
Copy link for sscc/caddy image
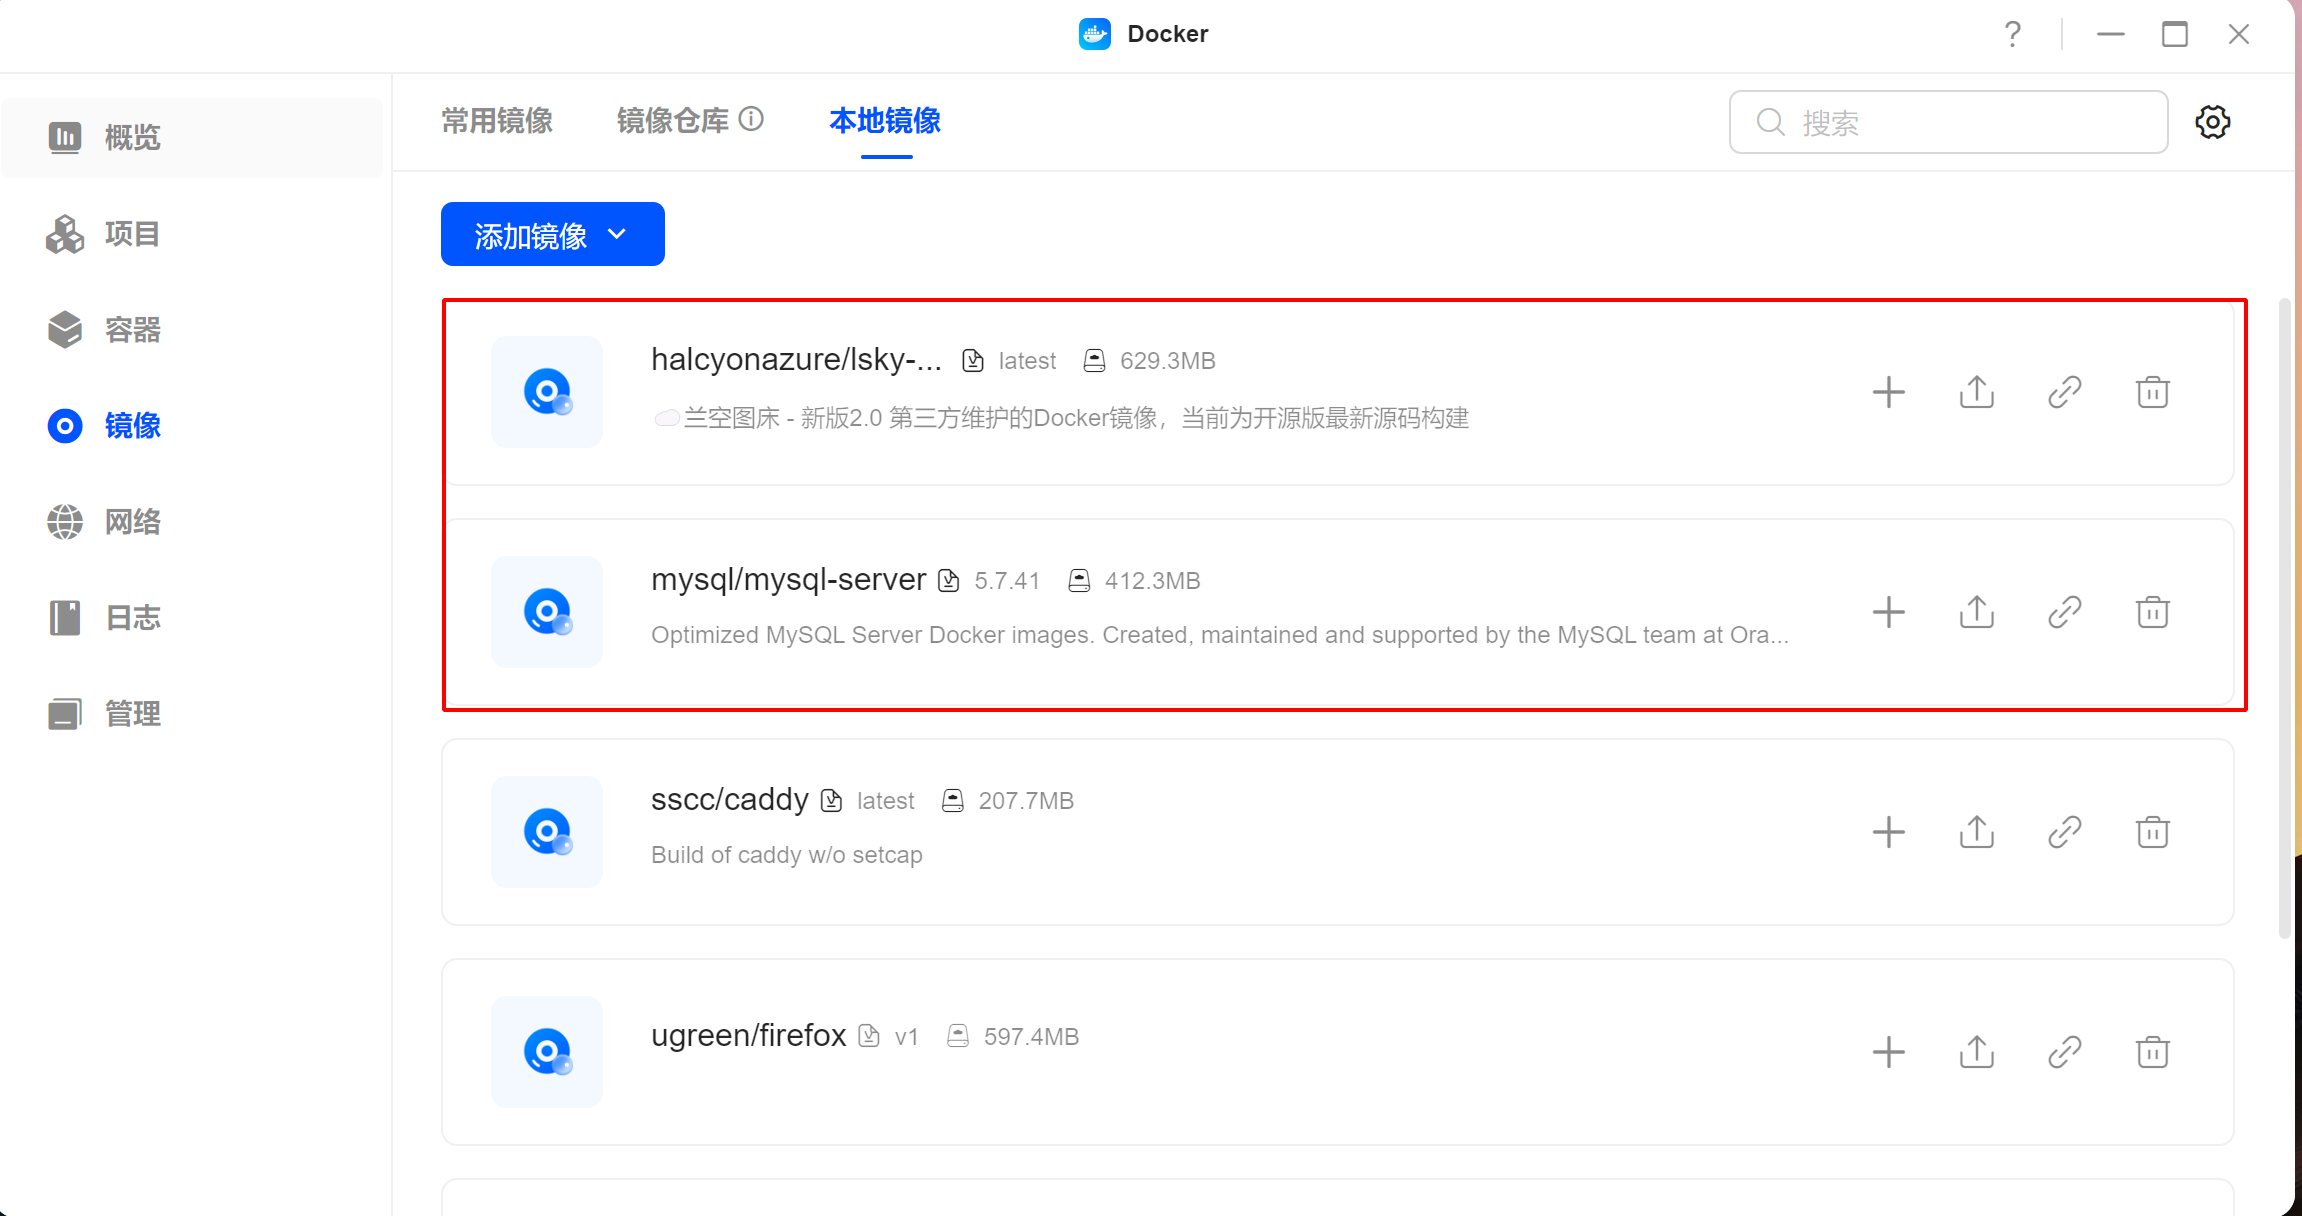(x=2064, y=832)
